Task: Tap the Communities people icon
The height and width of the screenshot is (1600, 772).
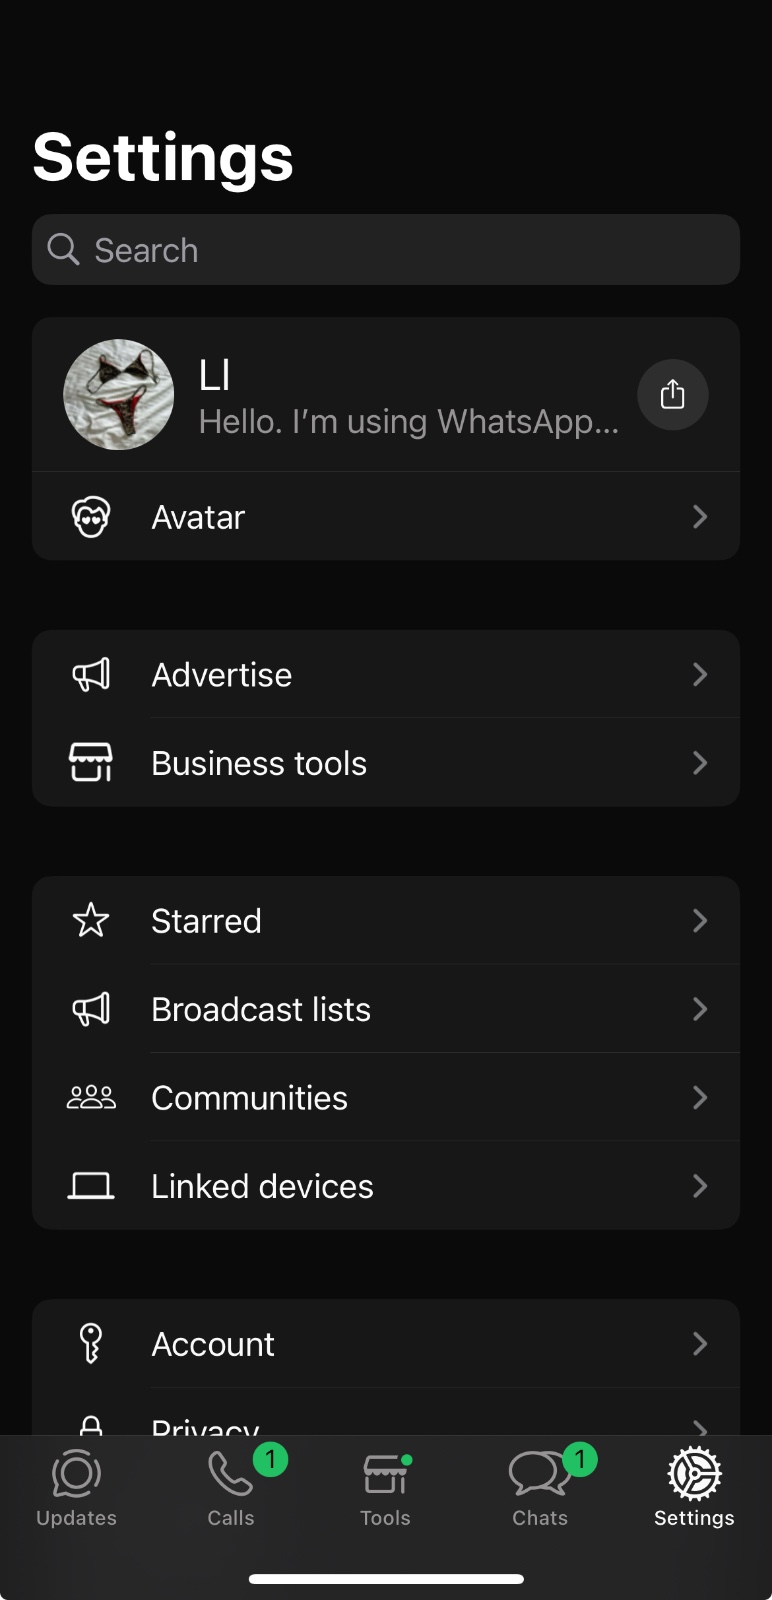Action: click(x=91, y=1098)
